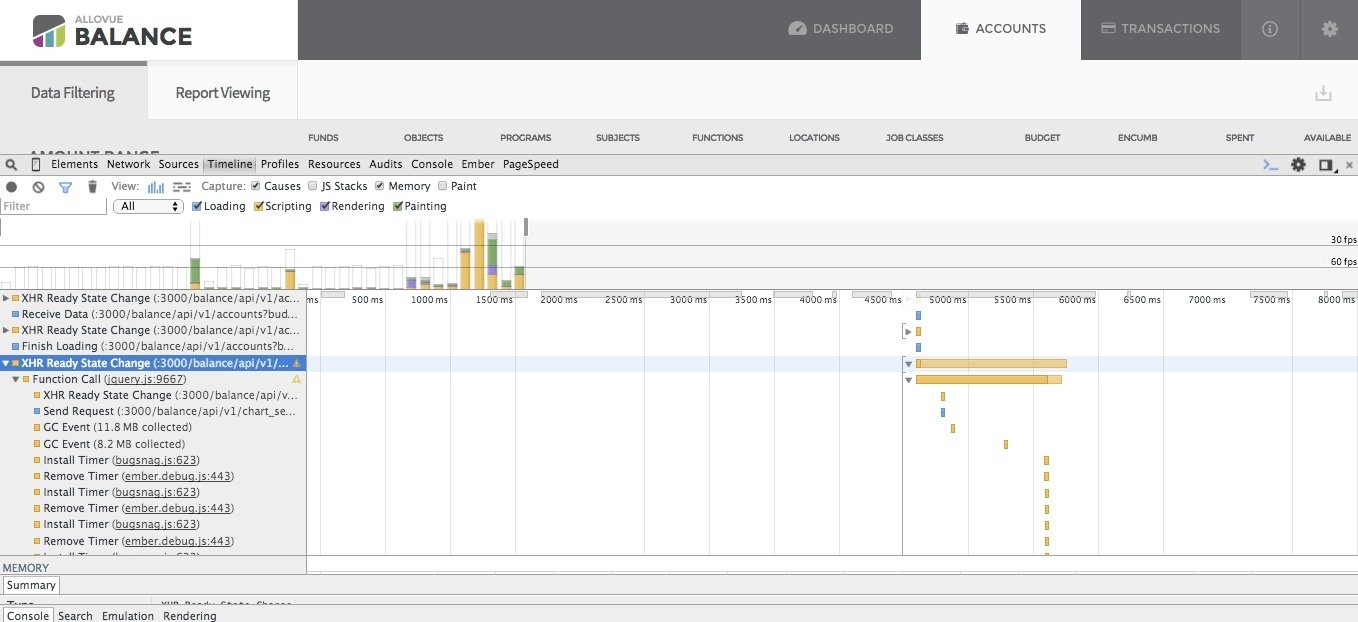Click the info icon in app header

click(x=1270, y=29)
